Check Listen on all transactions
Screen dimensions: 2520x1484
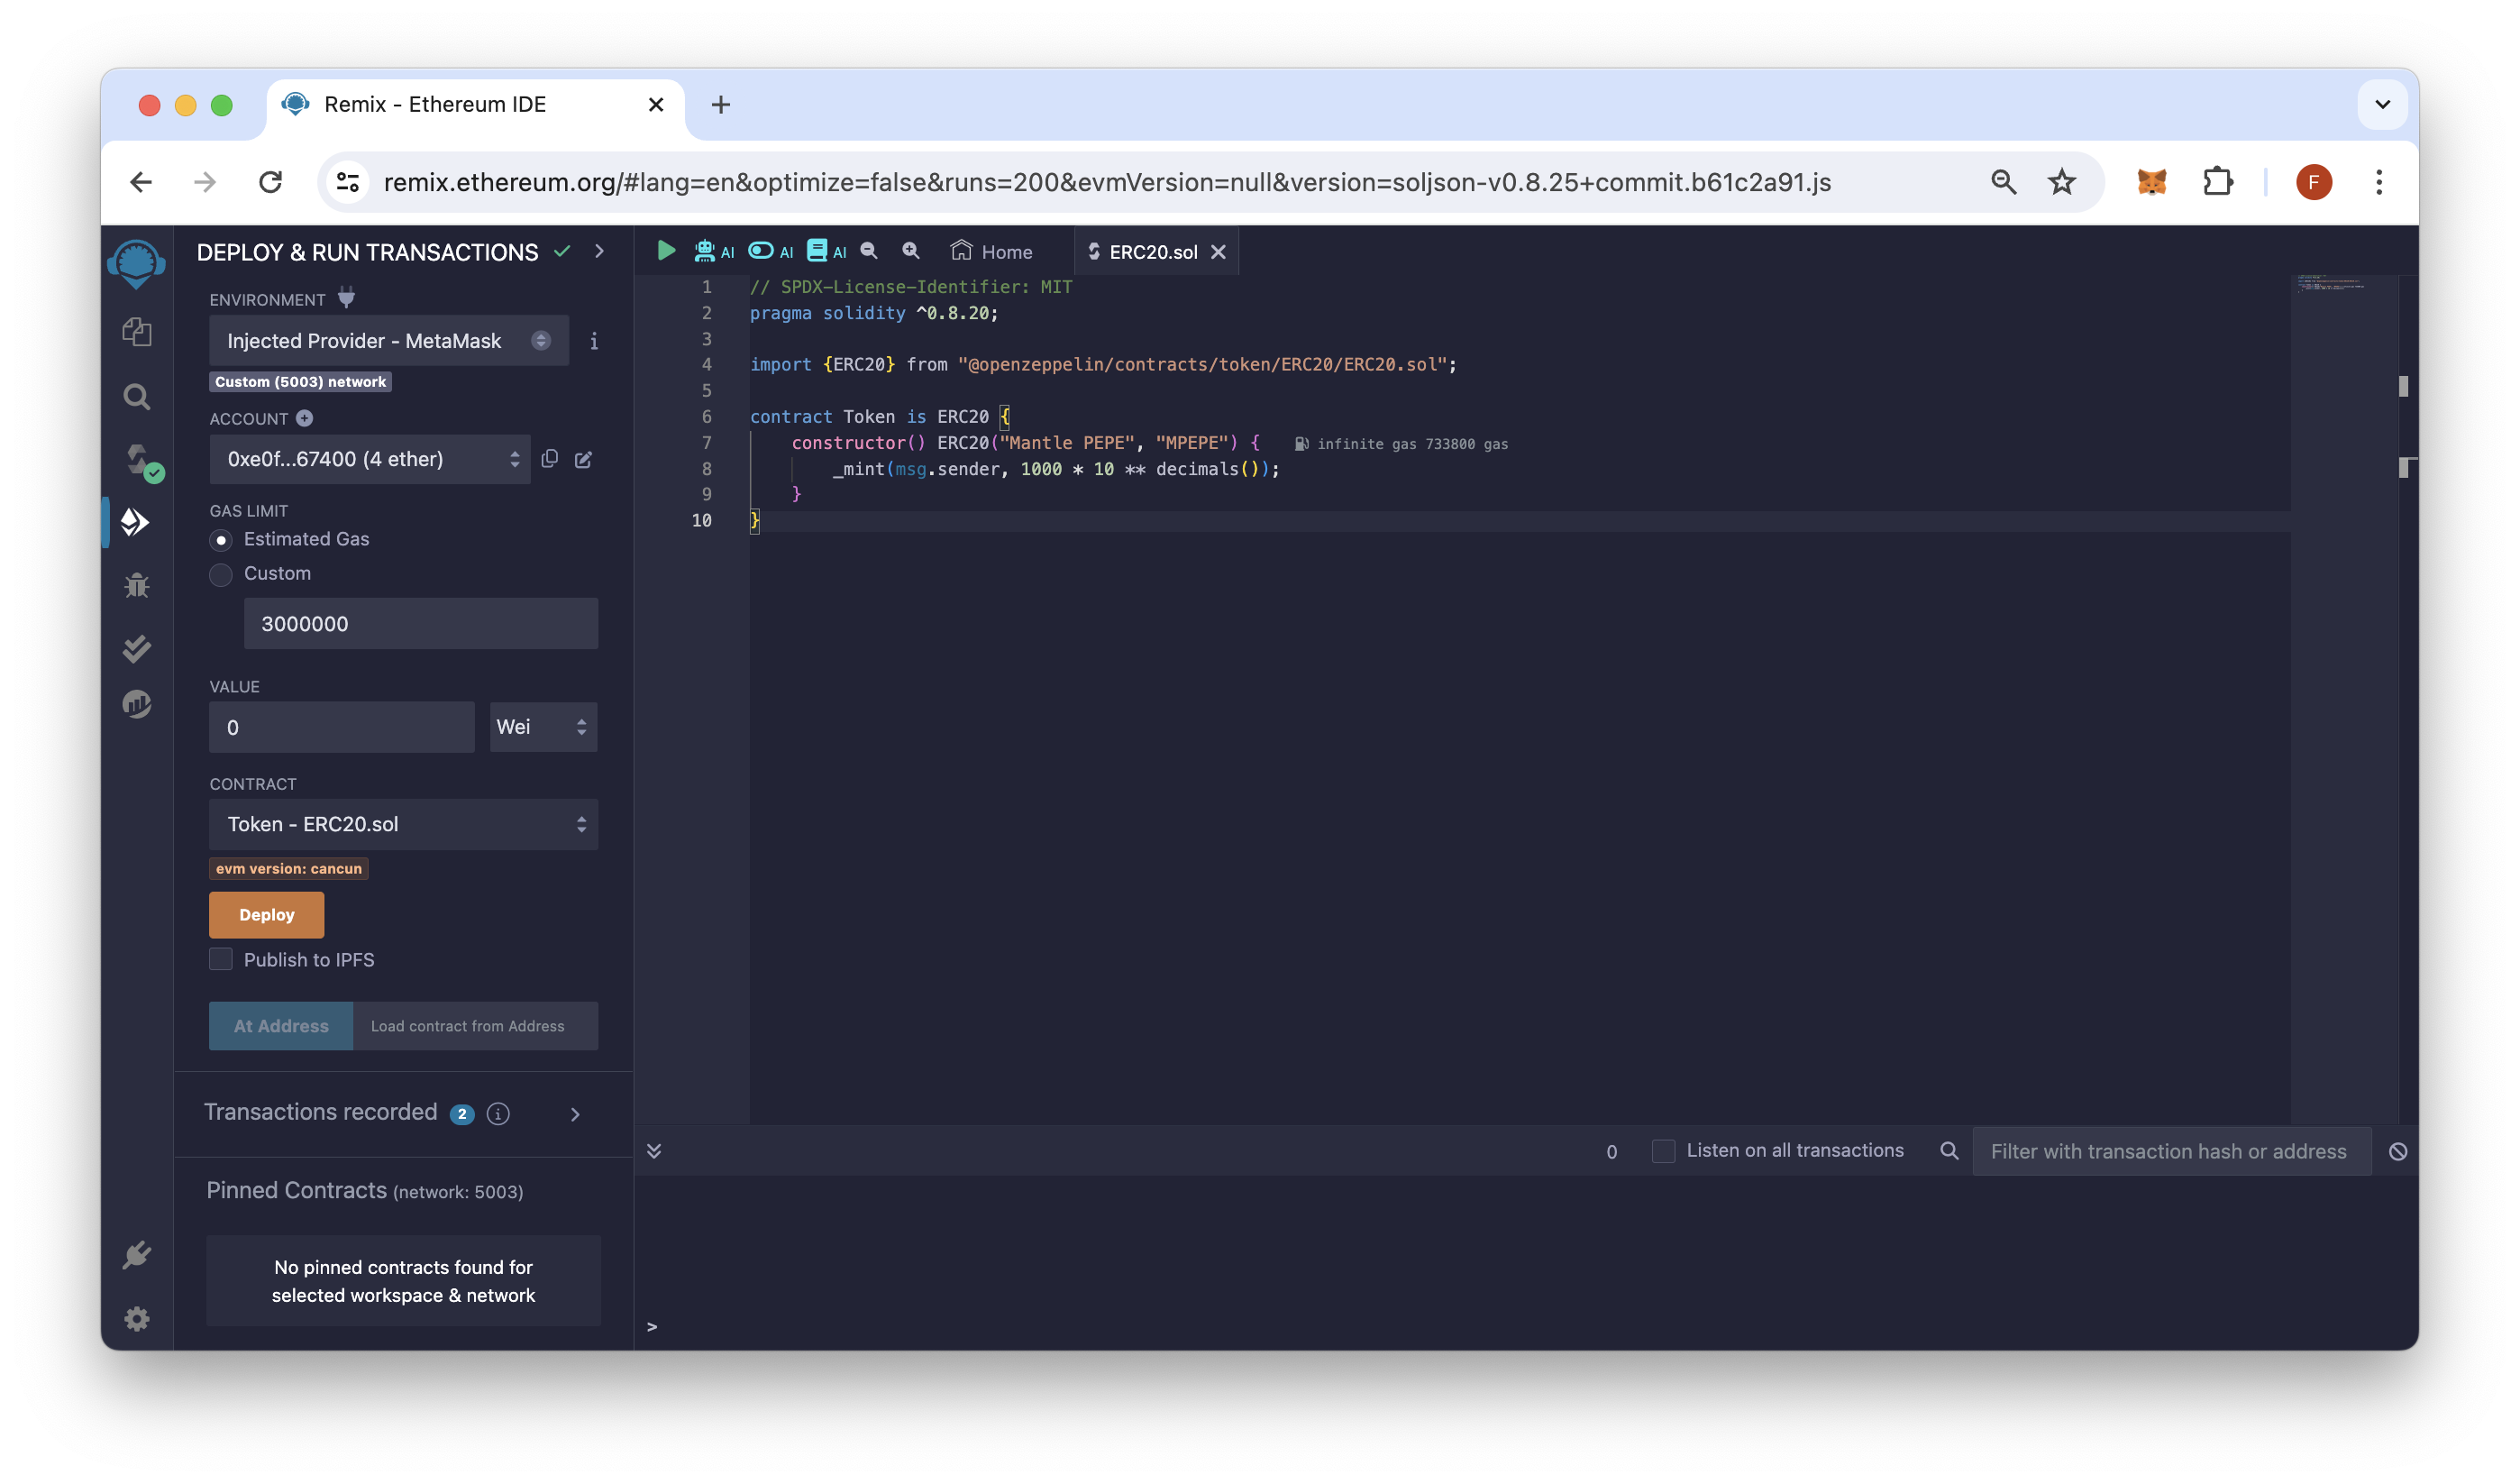click(1663, 1151)
